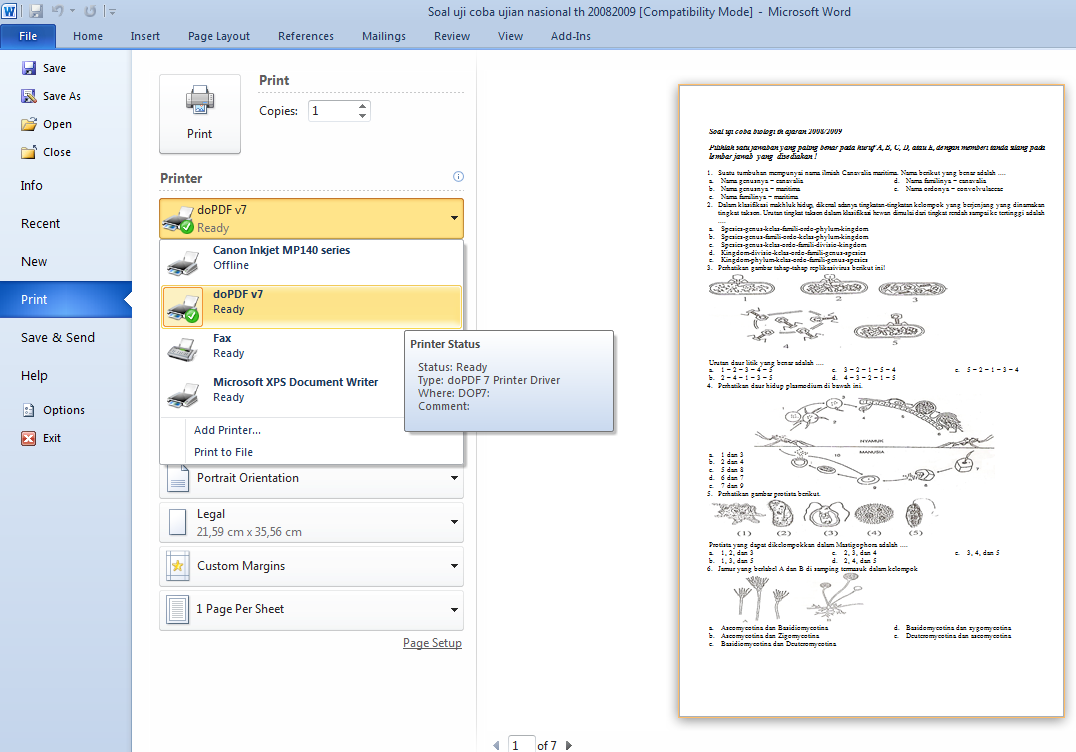This screenshot has width=1076, height=752.
Task: Increase copies with the up spinner arrow
Action: coord(362,106)
